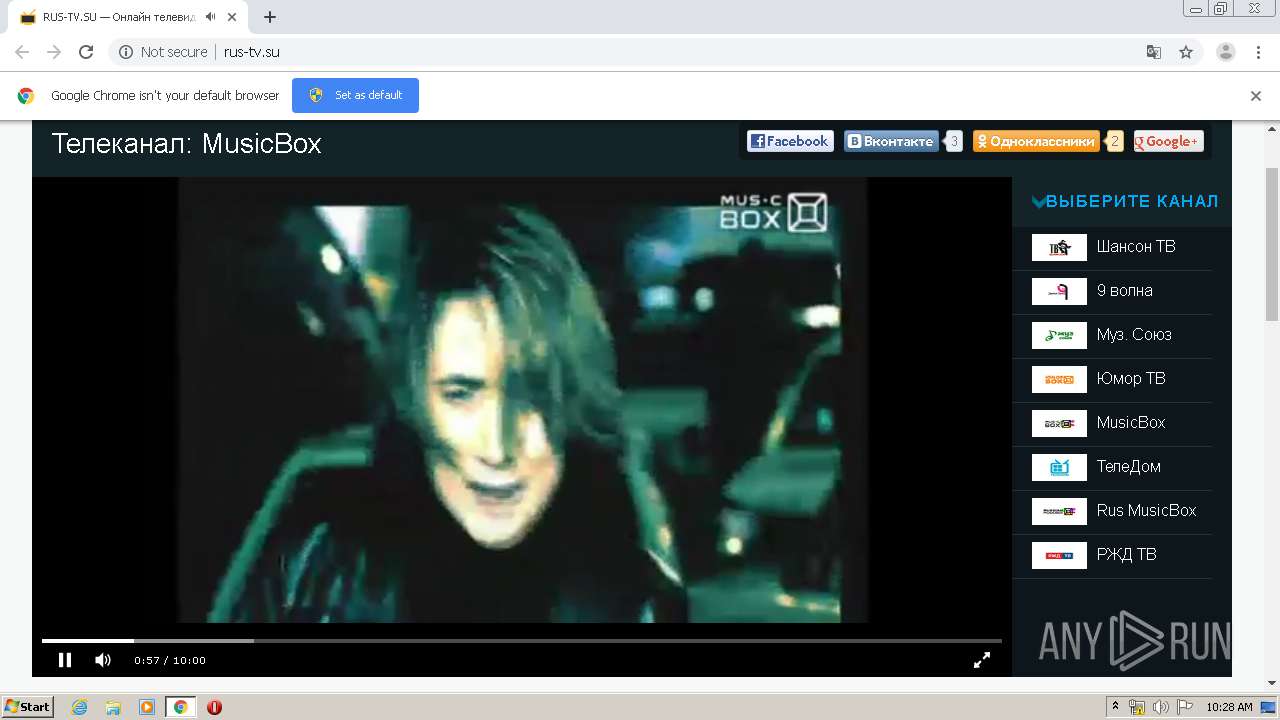Screen dimensions: 1280x720
Task: Open media player taskbar icon
Action: 147,707
